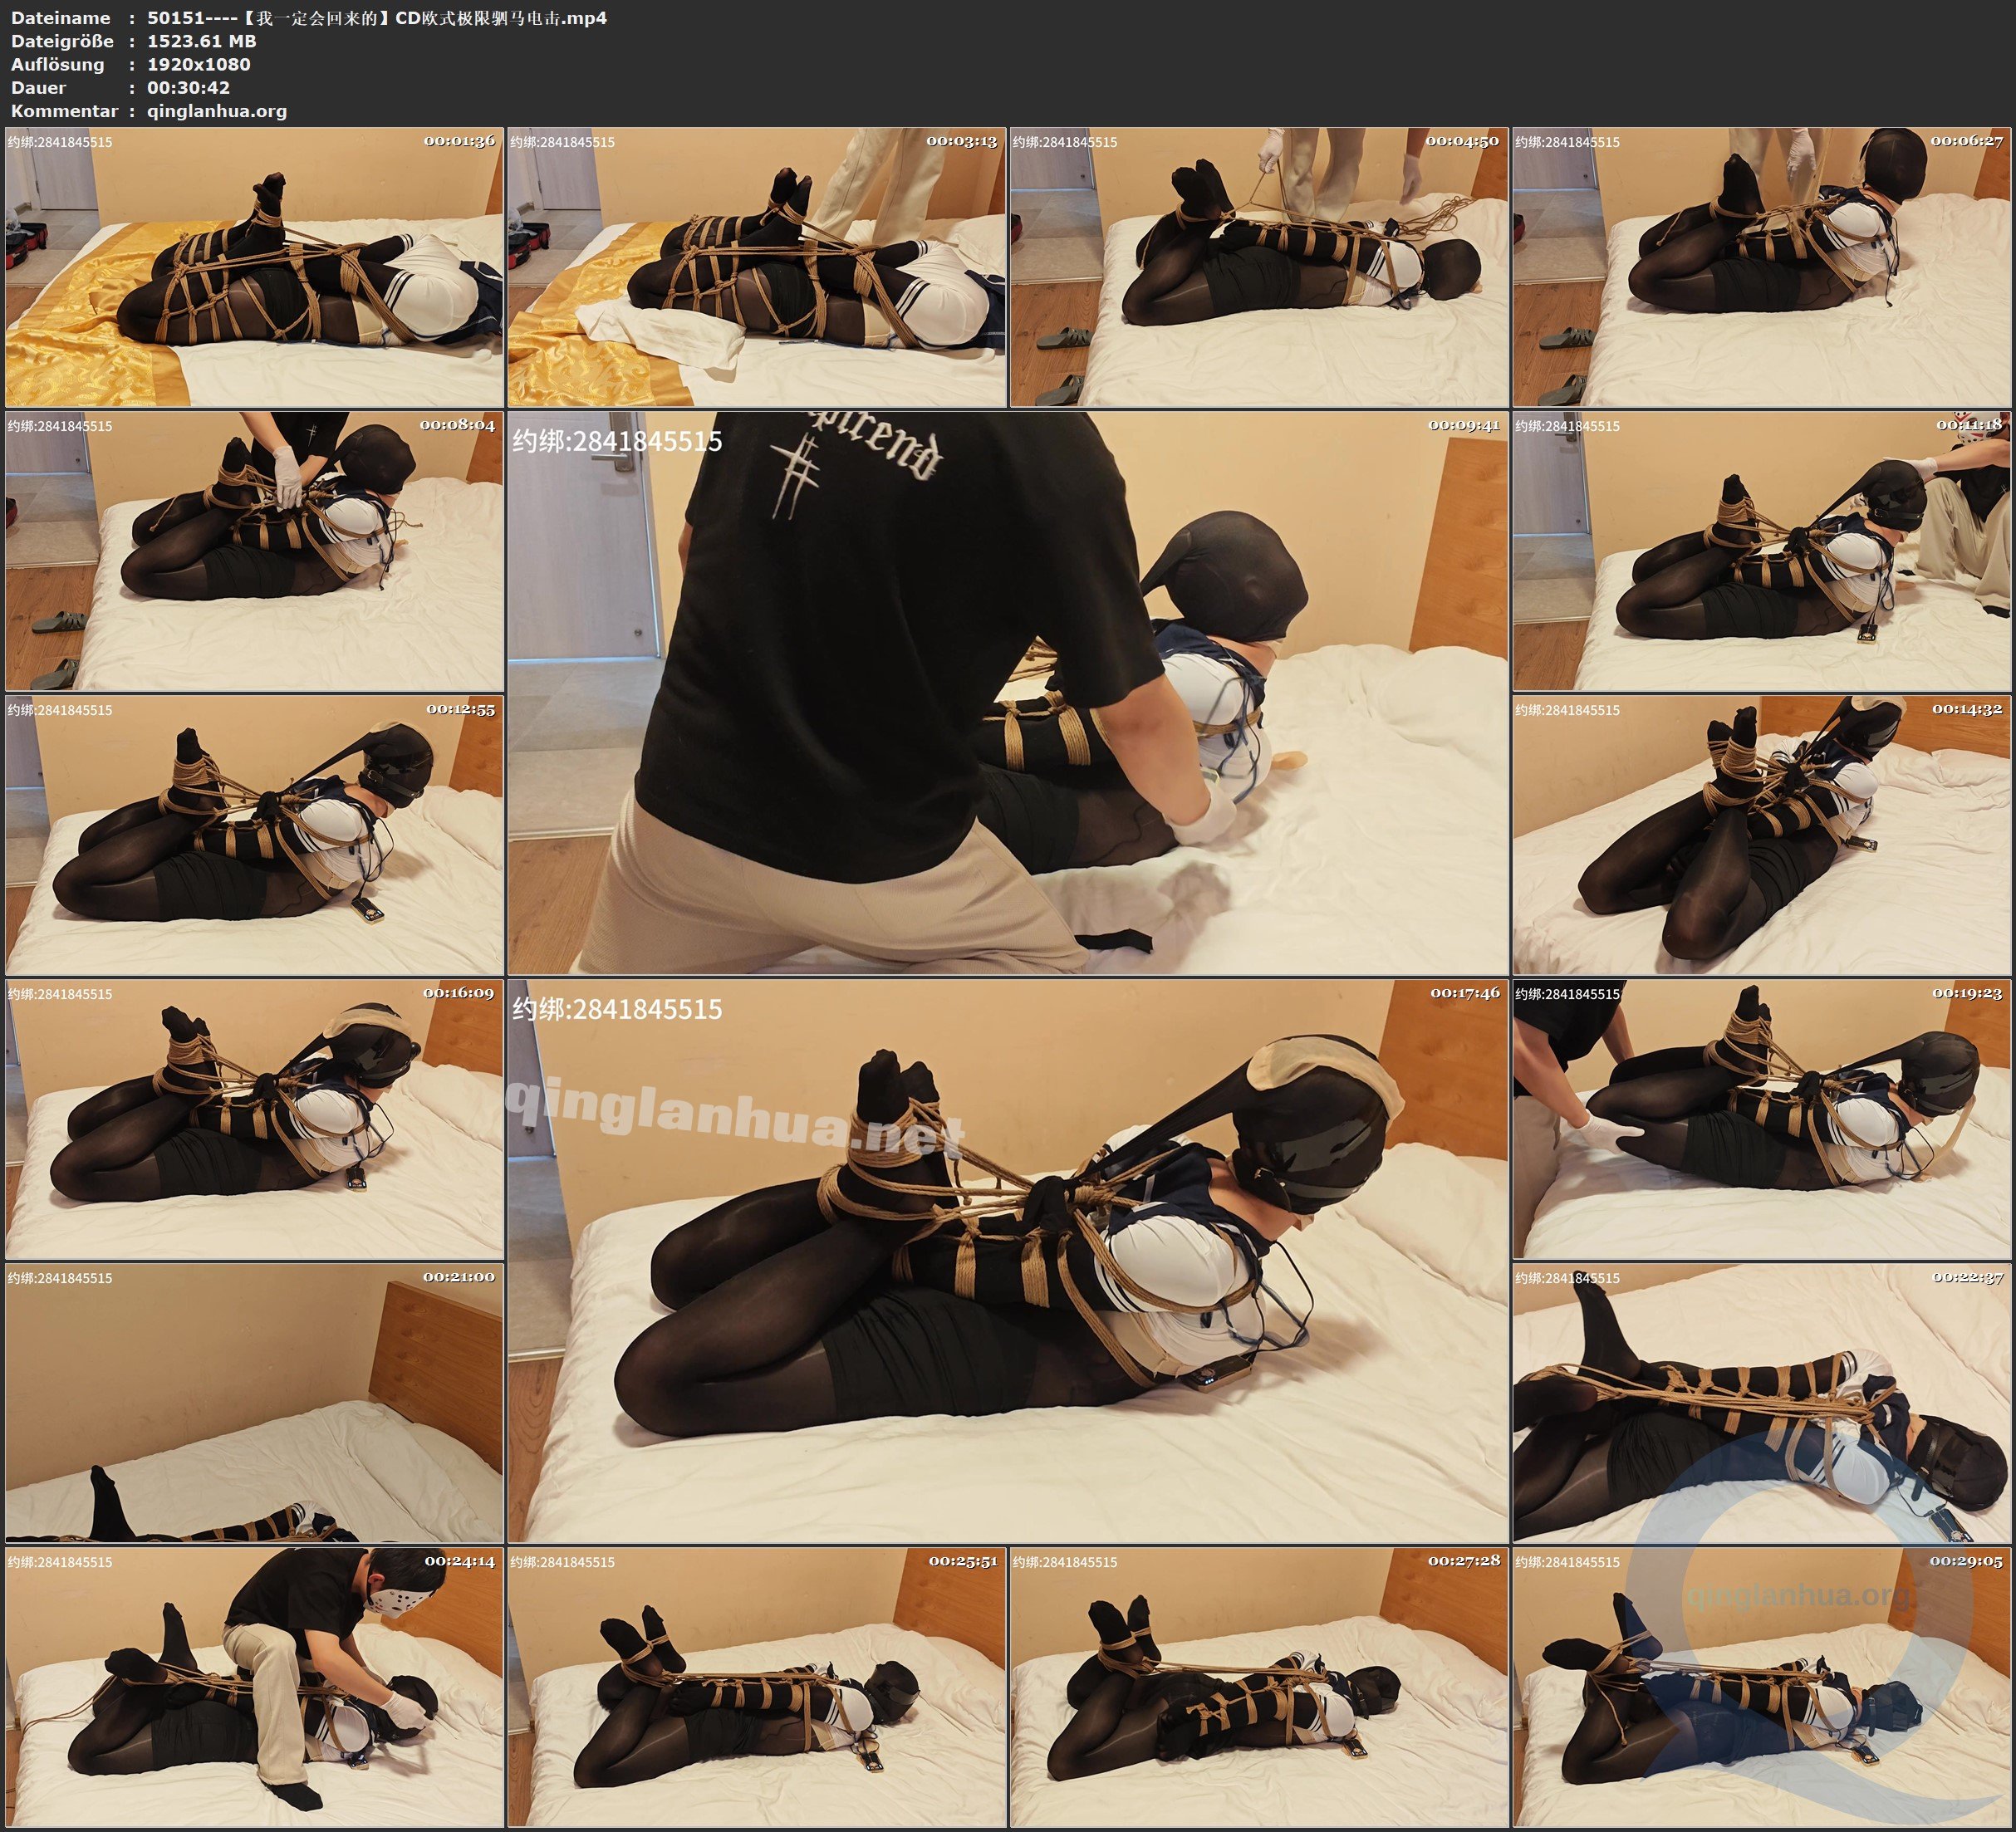Click the thumbnail timestamped 00:14:32
The height and width of the screenshot is (1832, 2016).
tap(1762, 835)
